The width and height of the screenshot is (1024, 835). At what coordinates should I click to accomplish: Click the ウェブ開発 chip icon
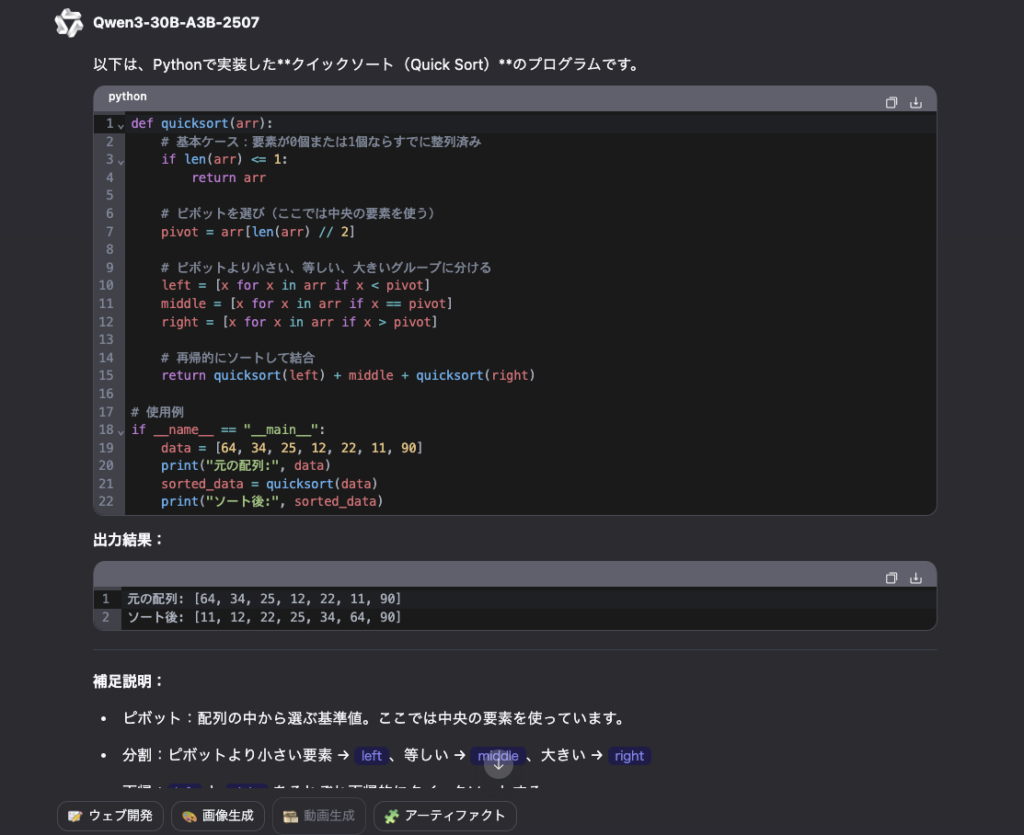pos(74,816)
